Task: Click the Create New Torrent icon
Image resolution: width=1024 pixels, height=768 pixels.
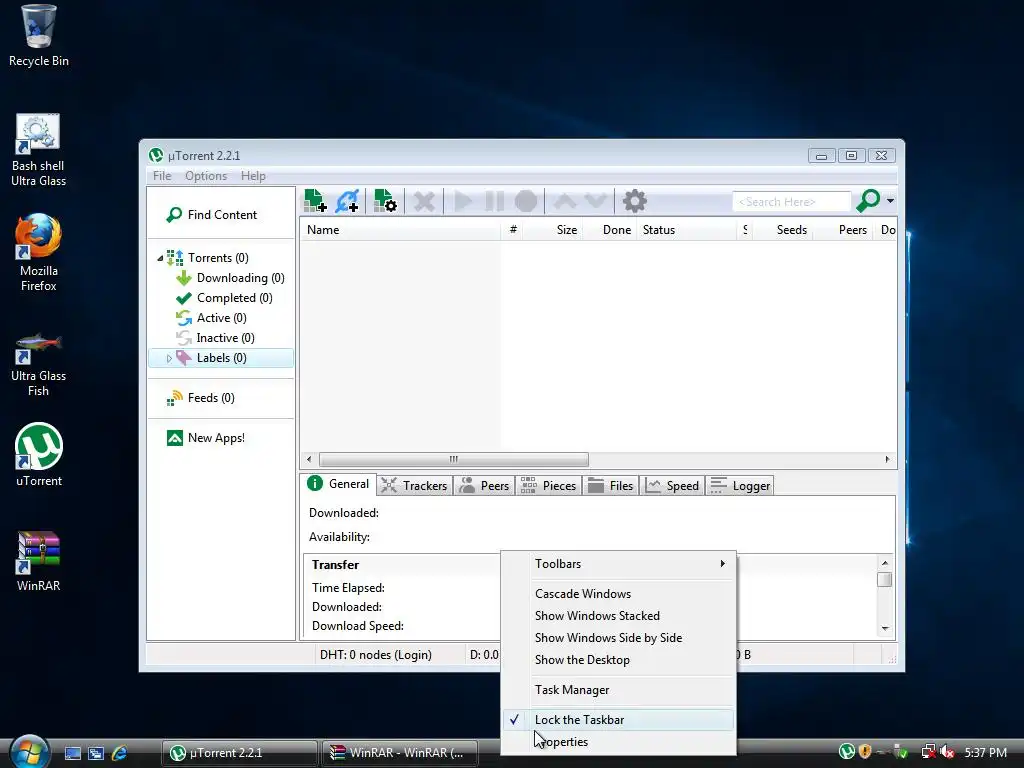Action: (x=385, y=201)
